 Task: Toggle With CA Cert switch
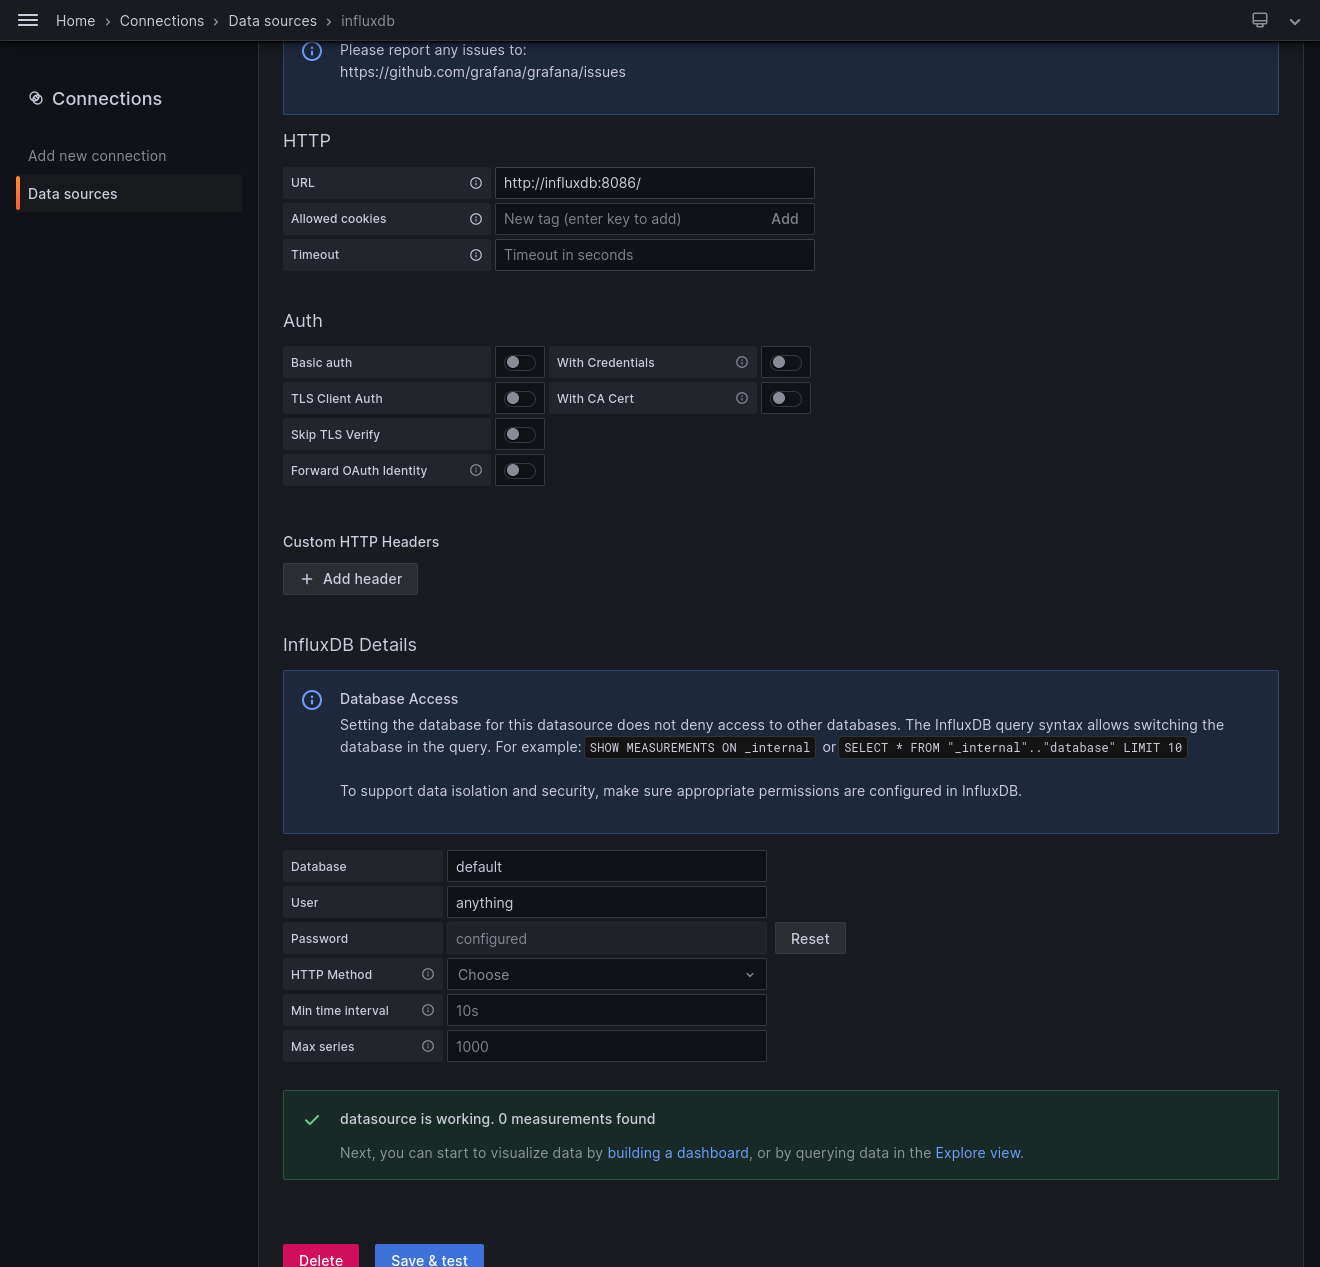(x=786, y=398)
